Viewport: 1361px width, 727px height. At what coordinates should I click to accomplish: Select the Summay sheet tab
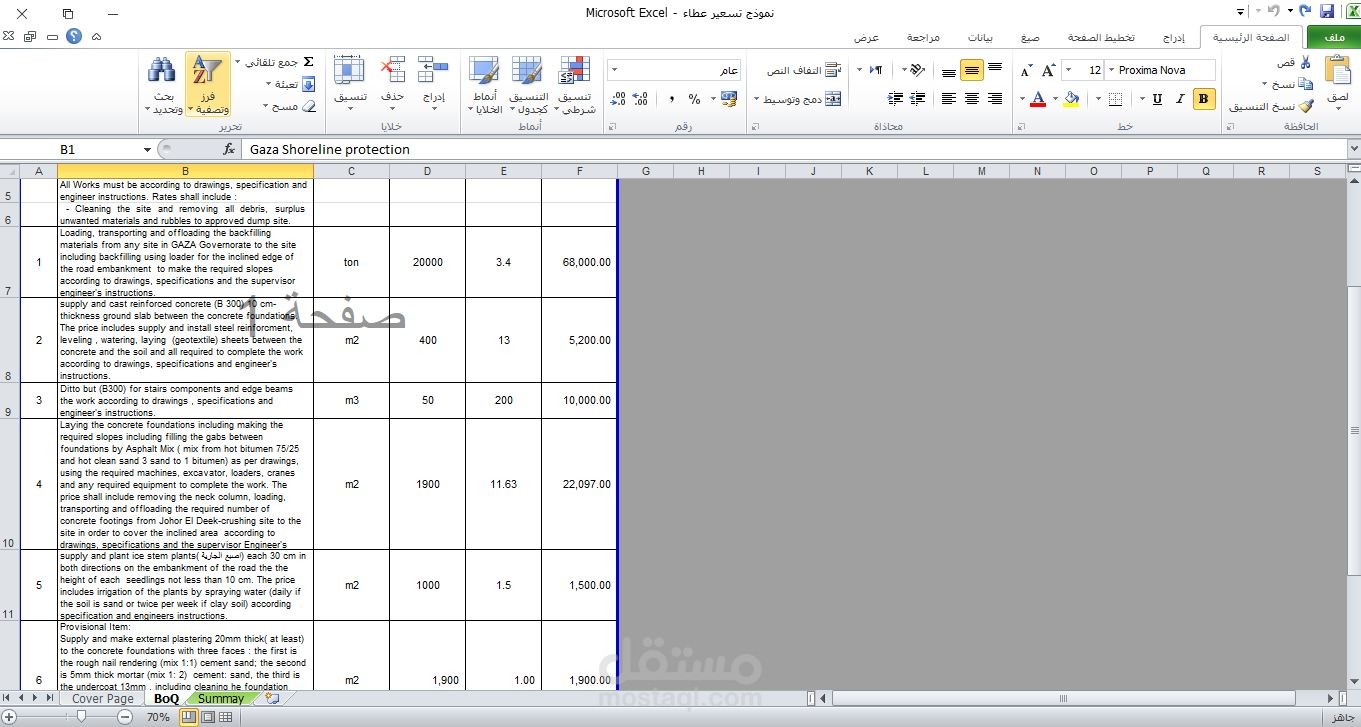tap(220, 699)
